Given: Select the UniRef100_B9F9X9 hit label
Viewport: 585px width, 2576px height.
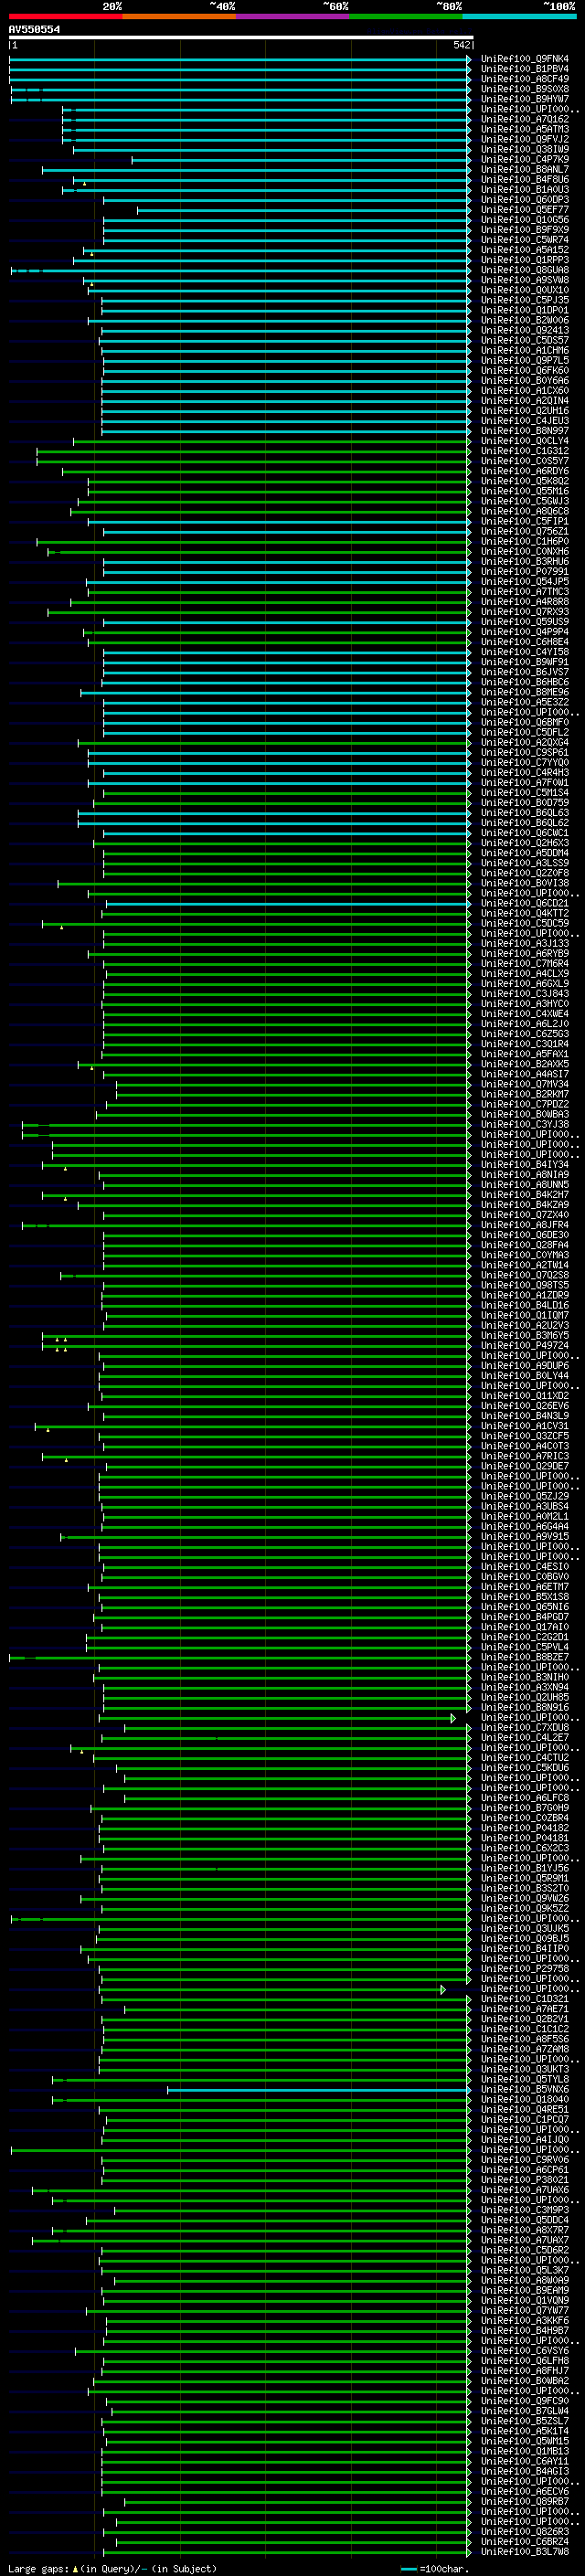Looking at the screenshot, I should [525, 230].
